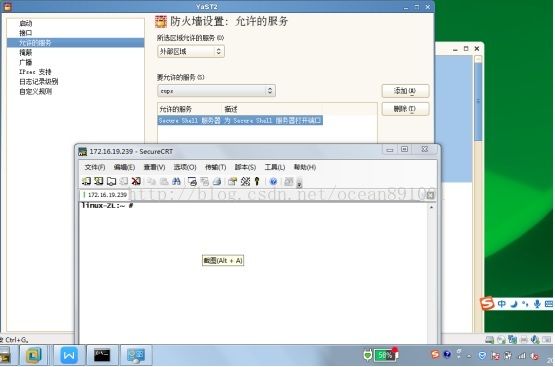The image size is (555, 367).
Task: Open the Sogou soft keyboard icon
Action: click(x=549, y=304)
